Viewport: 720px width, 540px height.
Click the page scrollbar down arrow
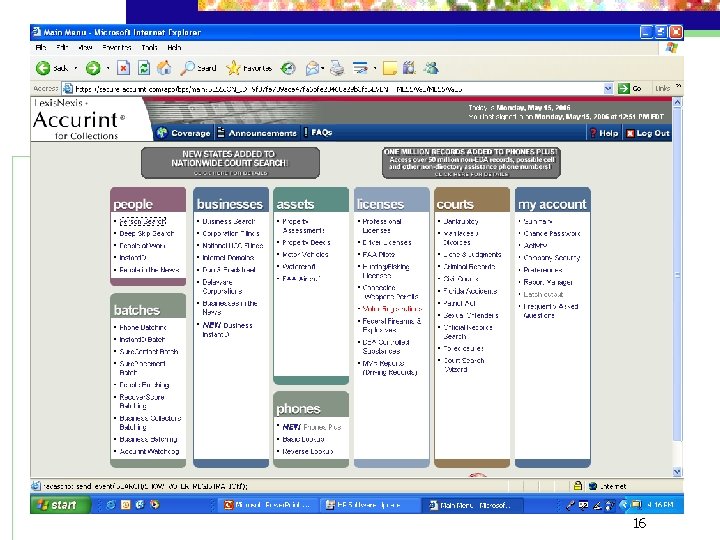pos(677,472)
